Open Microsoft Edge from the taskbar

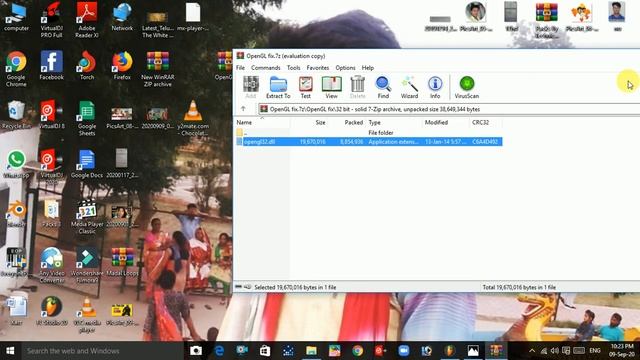tap(219, 351)
